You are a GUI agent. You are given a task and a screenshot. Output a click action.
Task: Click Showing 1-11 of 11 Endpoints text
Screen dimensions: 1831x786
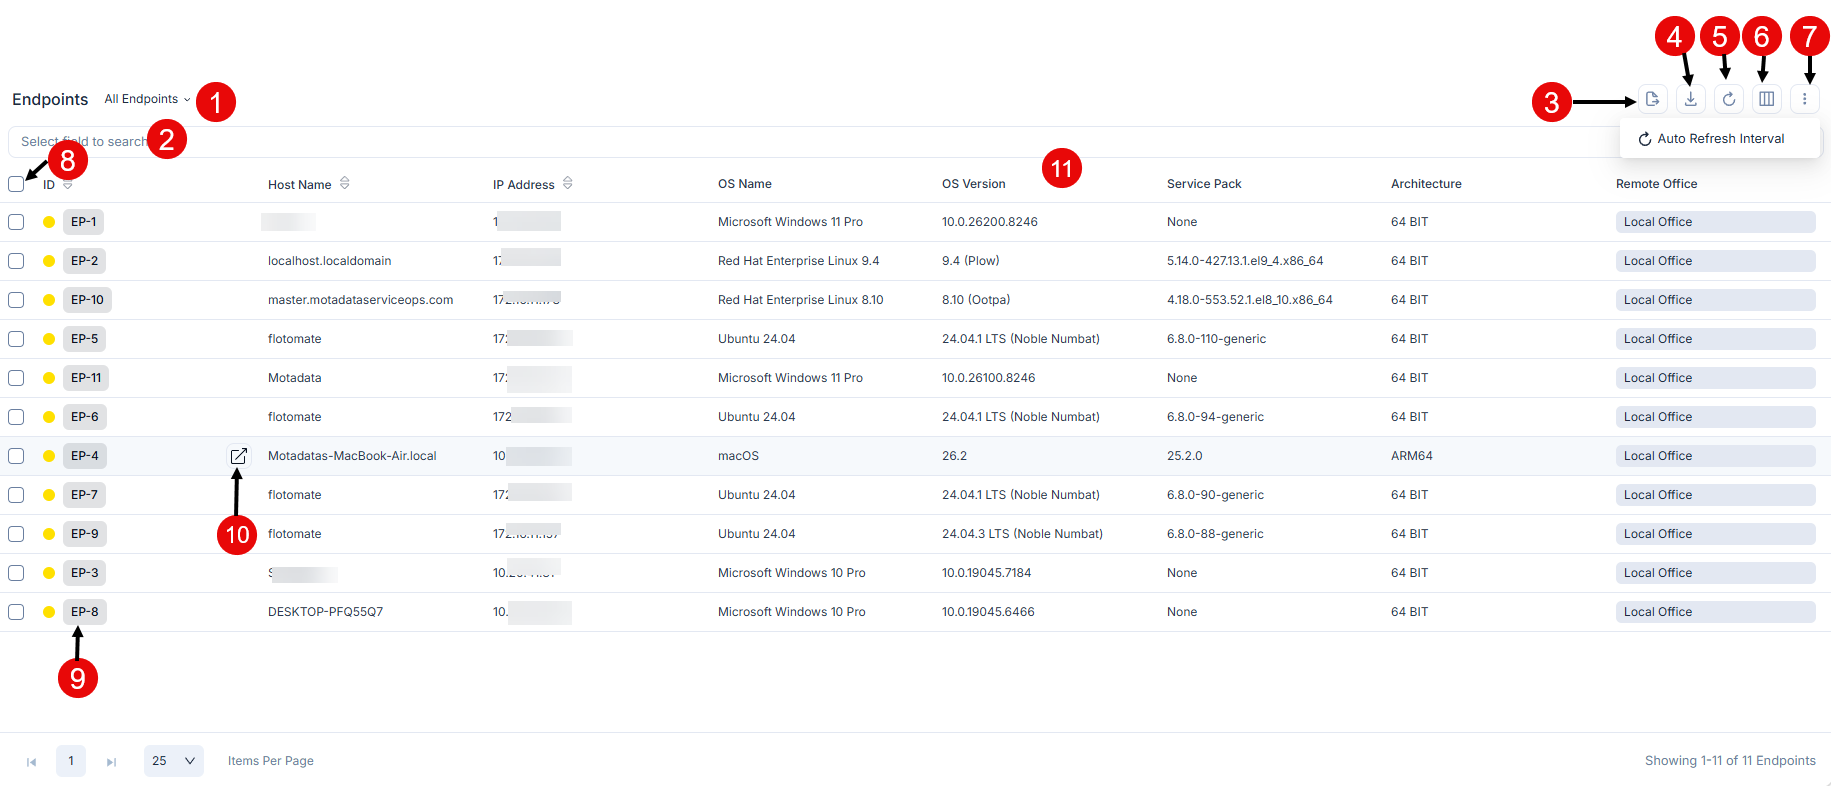point(1730,761)
